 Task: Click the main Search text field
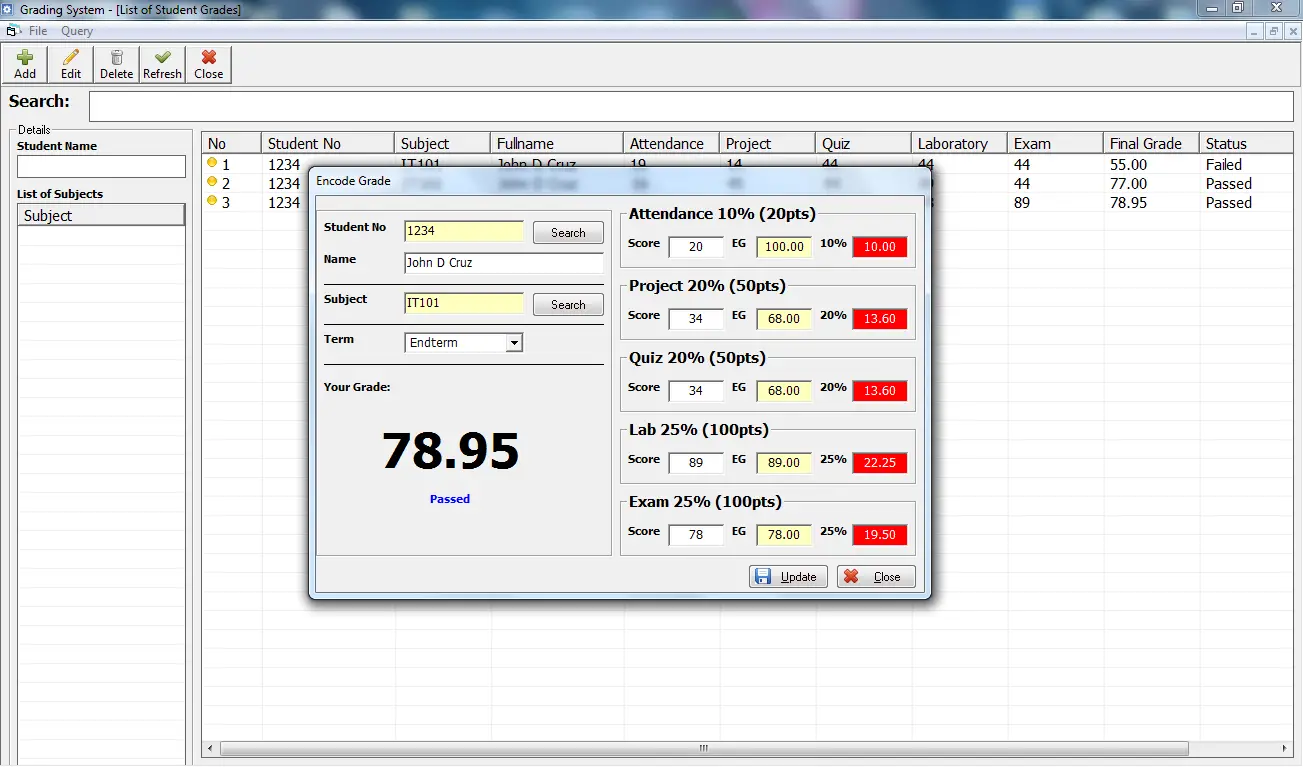(690, 106)
